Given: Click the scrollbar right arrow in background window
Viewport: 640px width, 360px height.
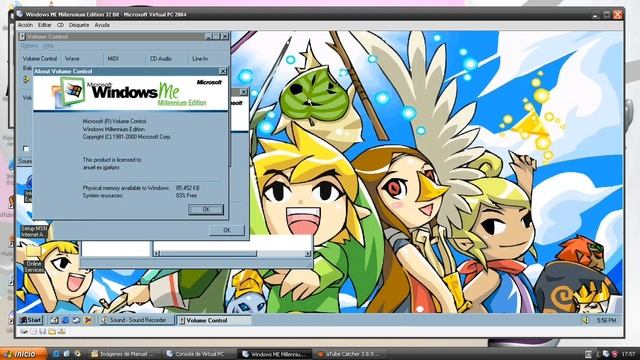Looking at the screenshot, I should pos(308,253).
